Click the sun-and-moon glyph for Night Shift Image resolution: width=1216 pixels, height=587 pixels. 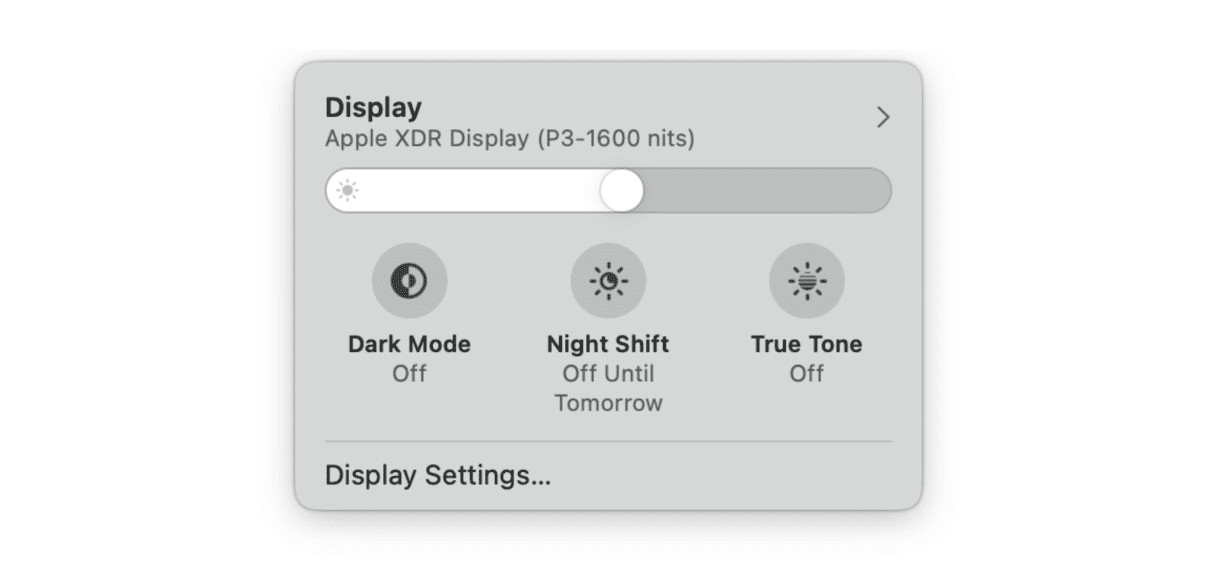(608, 281)
